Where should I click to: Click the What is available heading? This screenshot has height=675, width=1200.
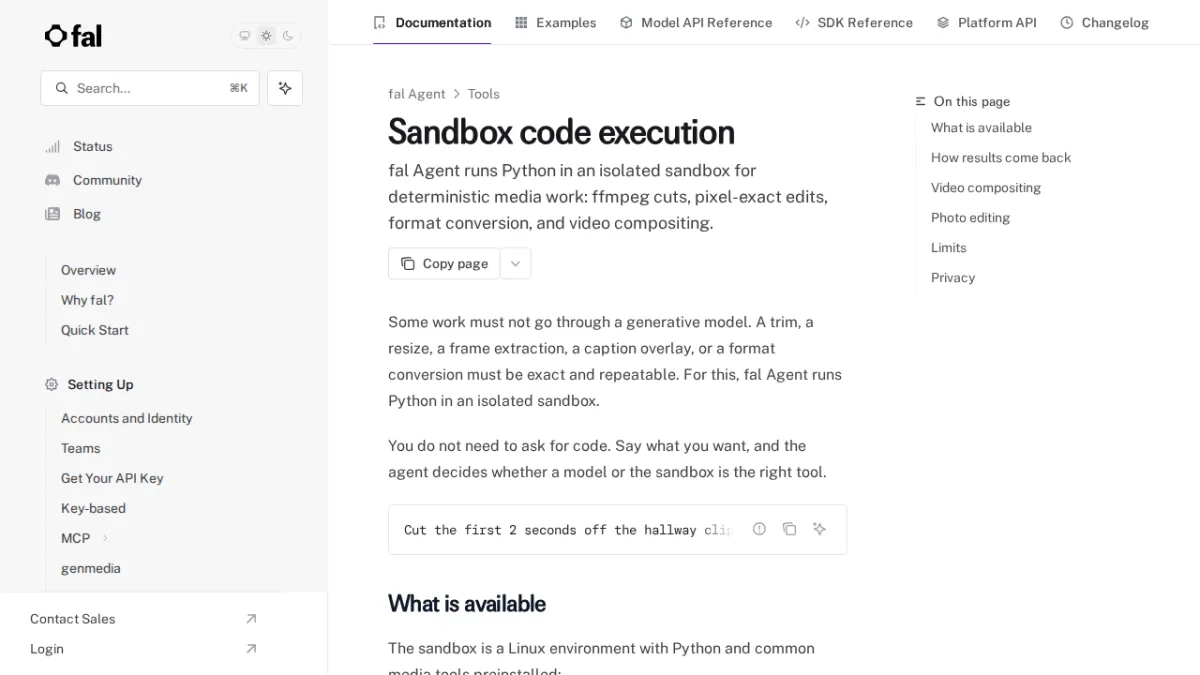[x=467, y=604]
